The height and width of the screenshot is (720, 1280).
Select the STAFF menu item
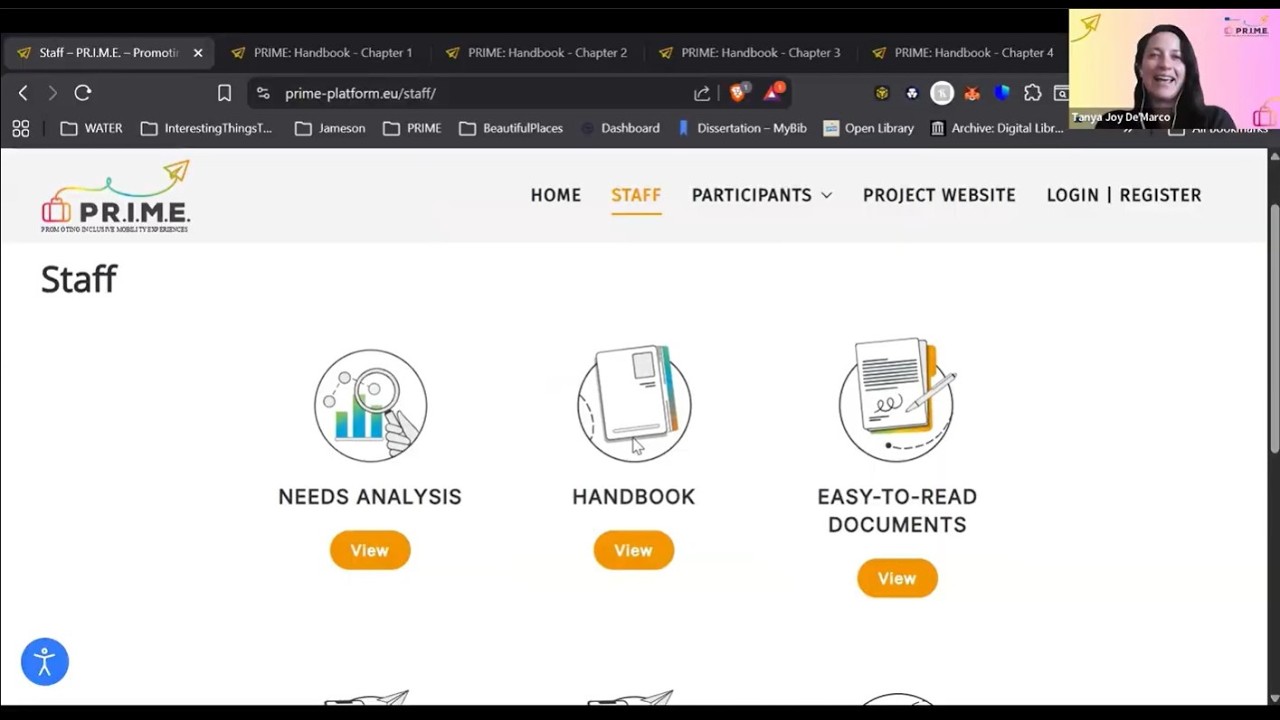[x=636, y=195]
